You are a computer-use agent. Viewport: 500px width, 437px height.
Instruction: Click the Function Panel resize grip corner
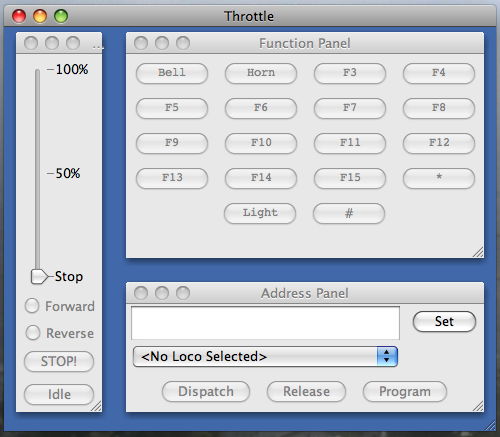click(x=478, y=252)
